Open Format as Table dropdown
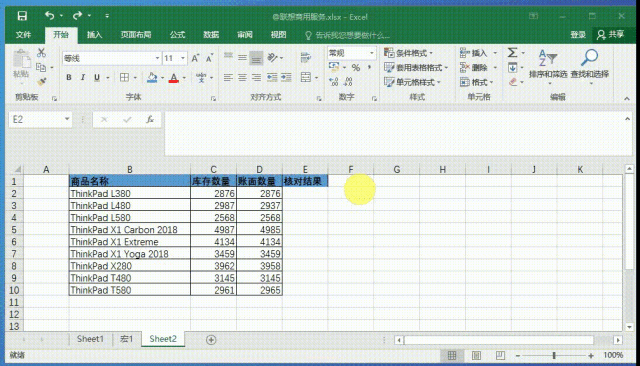The height and width of the screenshot is (366, 640). 416,68
